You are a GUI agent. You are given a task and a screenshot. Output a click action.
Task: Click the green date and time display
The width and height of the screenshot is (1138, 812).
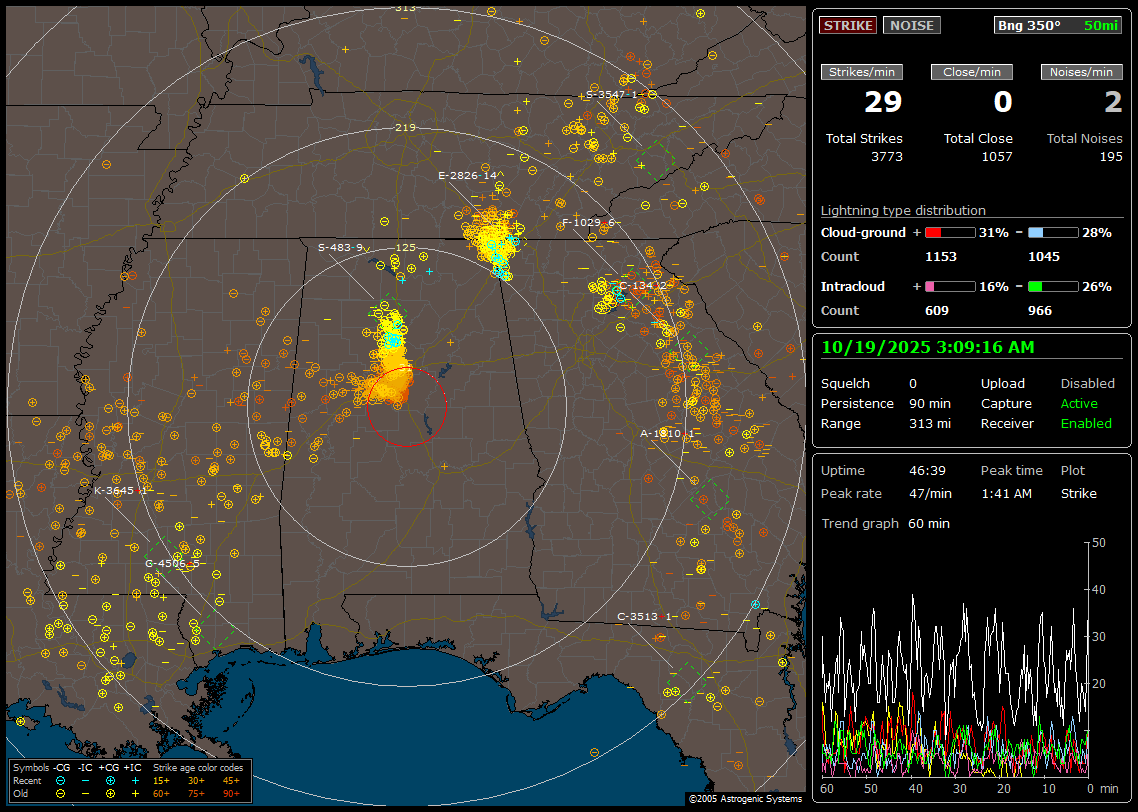[x=928, y=347]
